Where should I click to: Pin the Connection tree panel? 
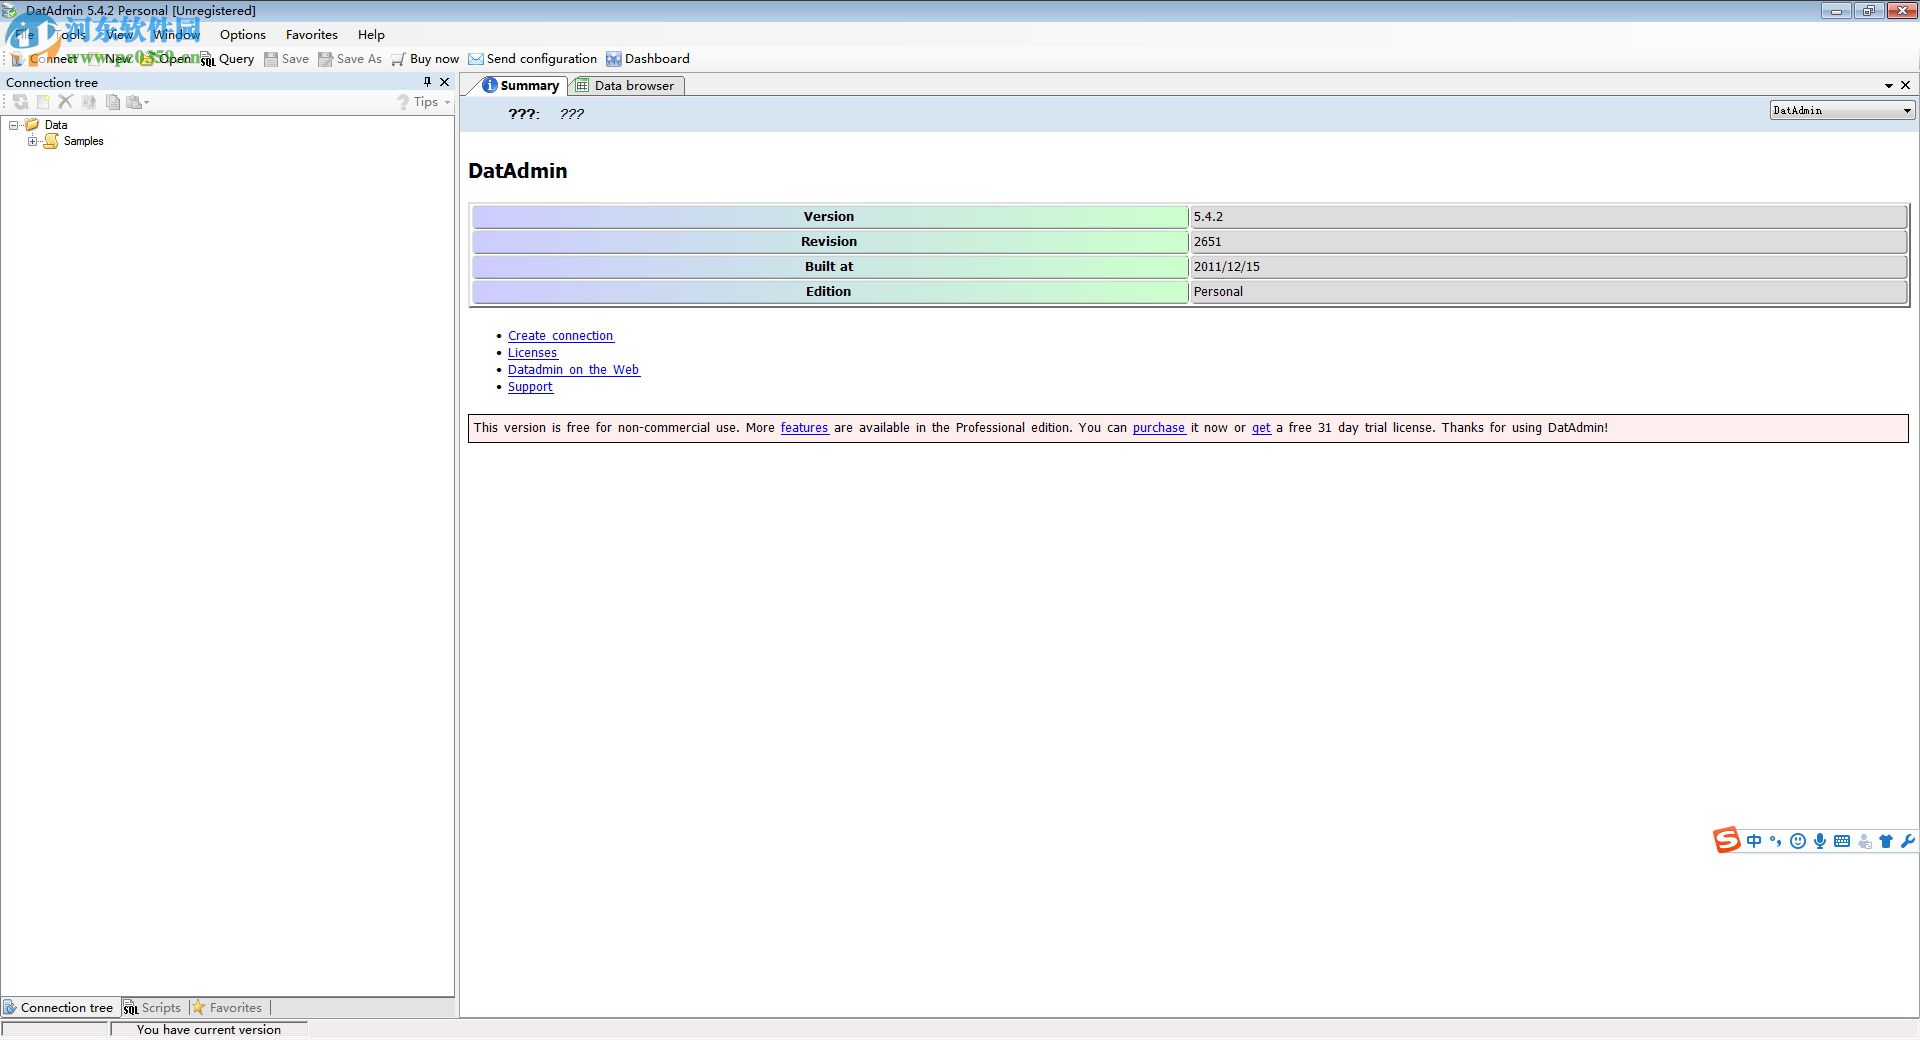[427, 82]
